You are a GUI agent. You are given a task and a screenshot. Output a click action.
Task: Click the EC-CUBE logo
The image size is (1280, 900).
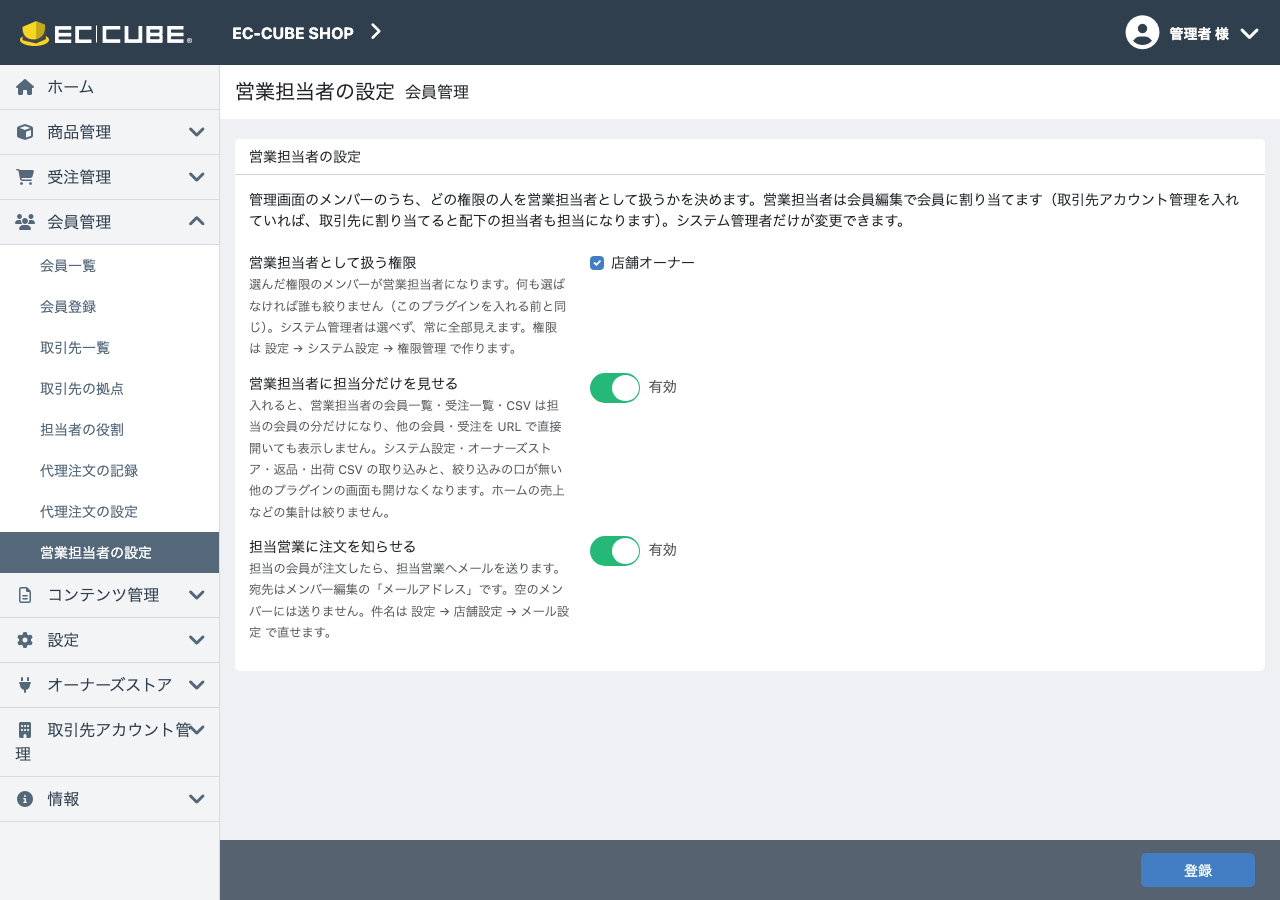[106, 33]
